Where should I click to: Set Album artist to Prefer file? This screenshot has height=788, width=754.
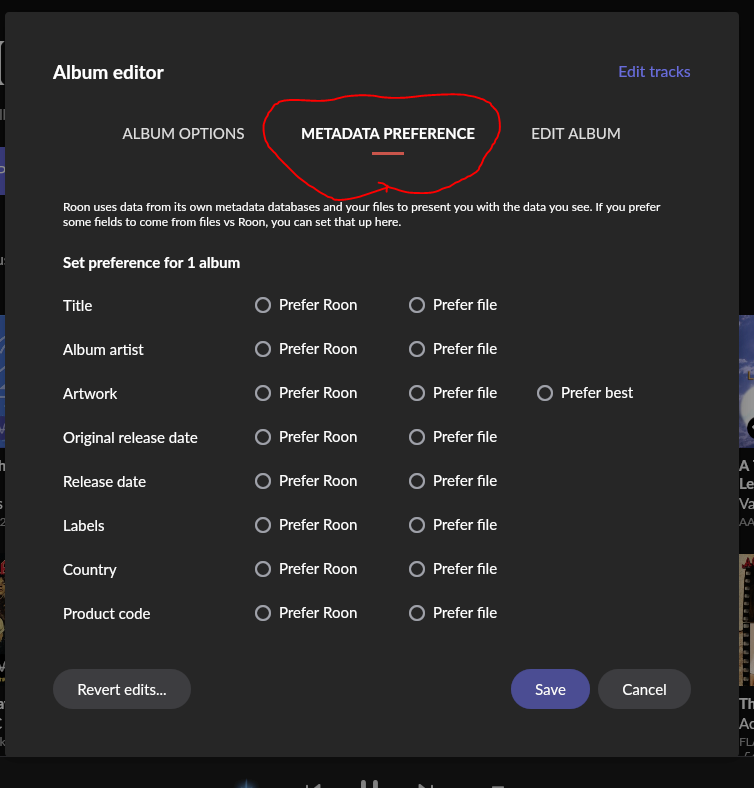click(x=417, y=349)
